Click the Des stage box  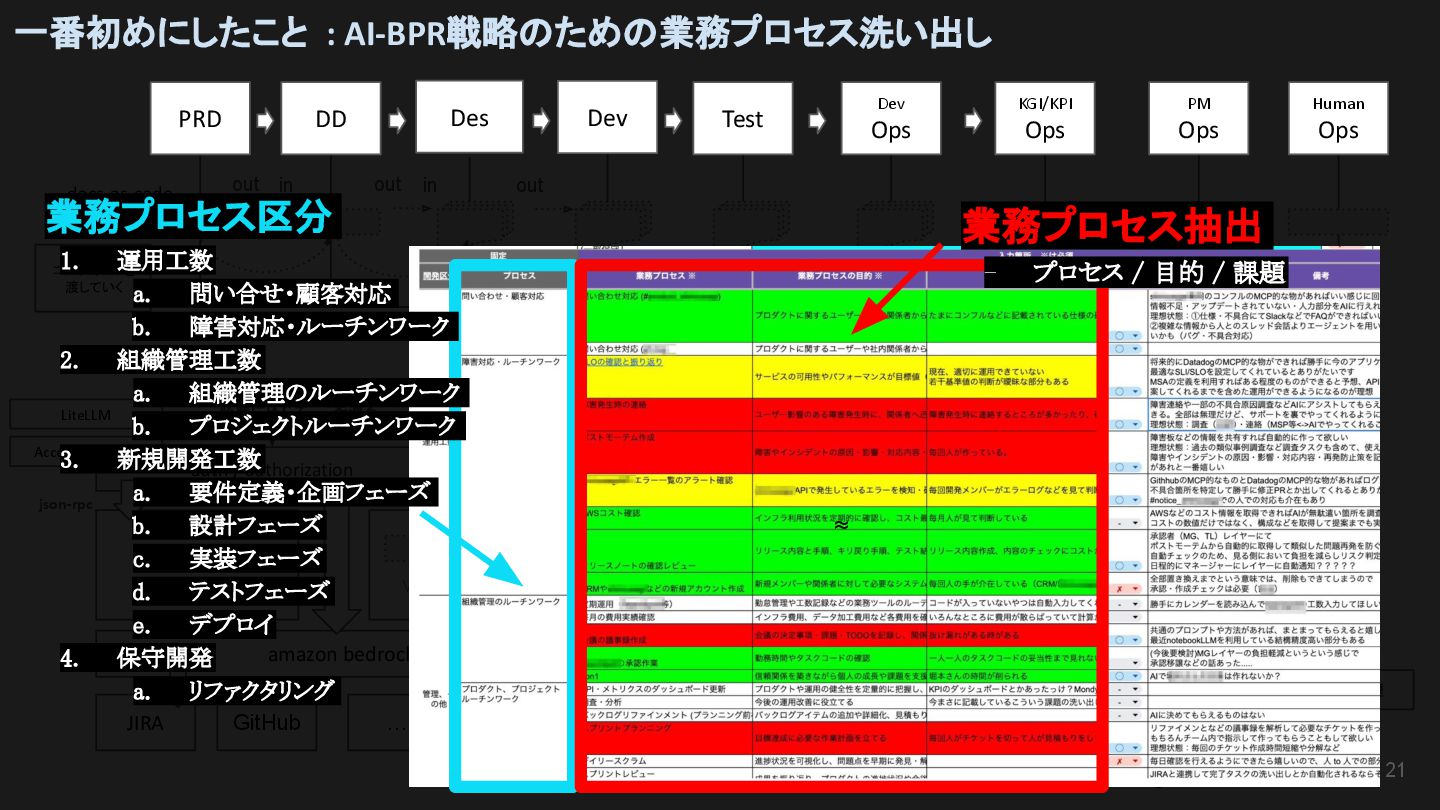pyautogui.click(x=469, y=117)
